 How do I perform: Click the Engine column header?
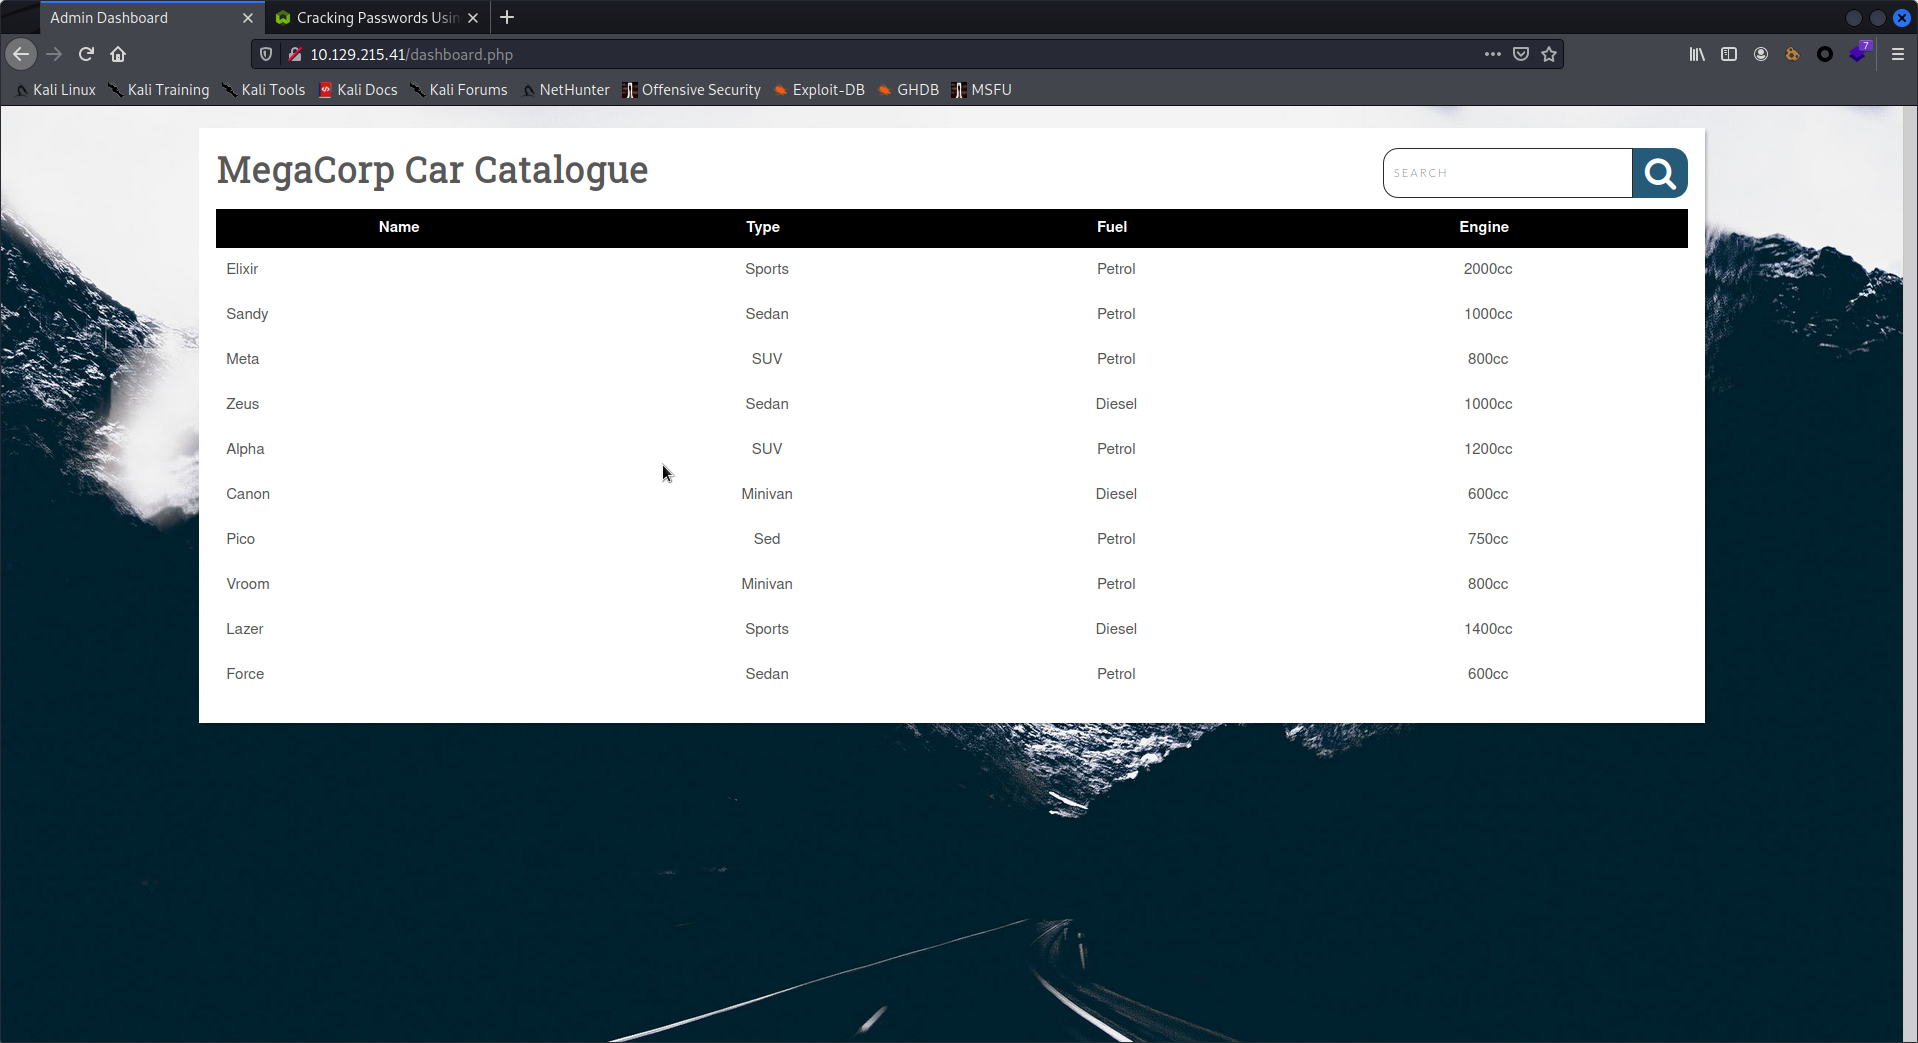tap(1484, 227)
